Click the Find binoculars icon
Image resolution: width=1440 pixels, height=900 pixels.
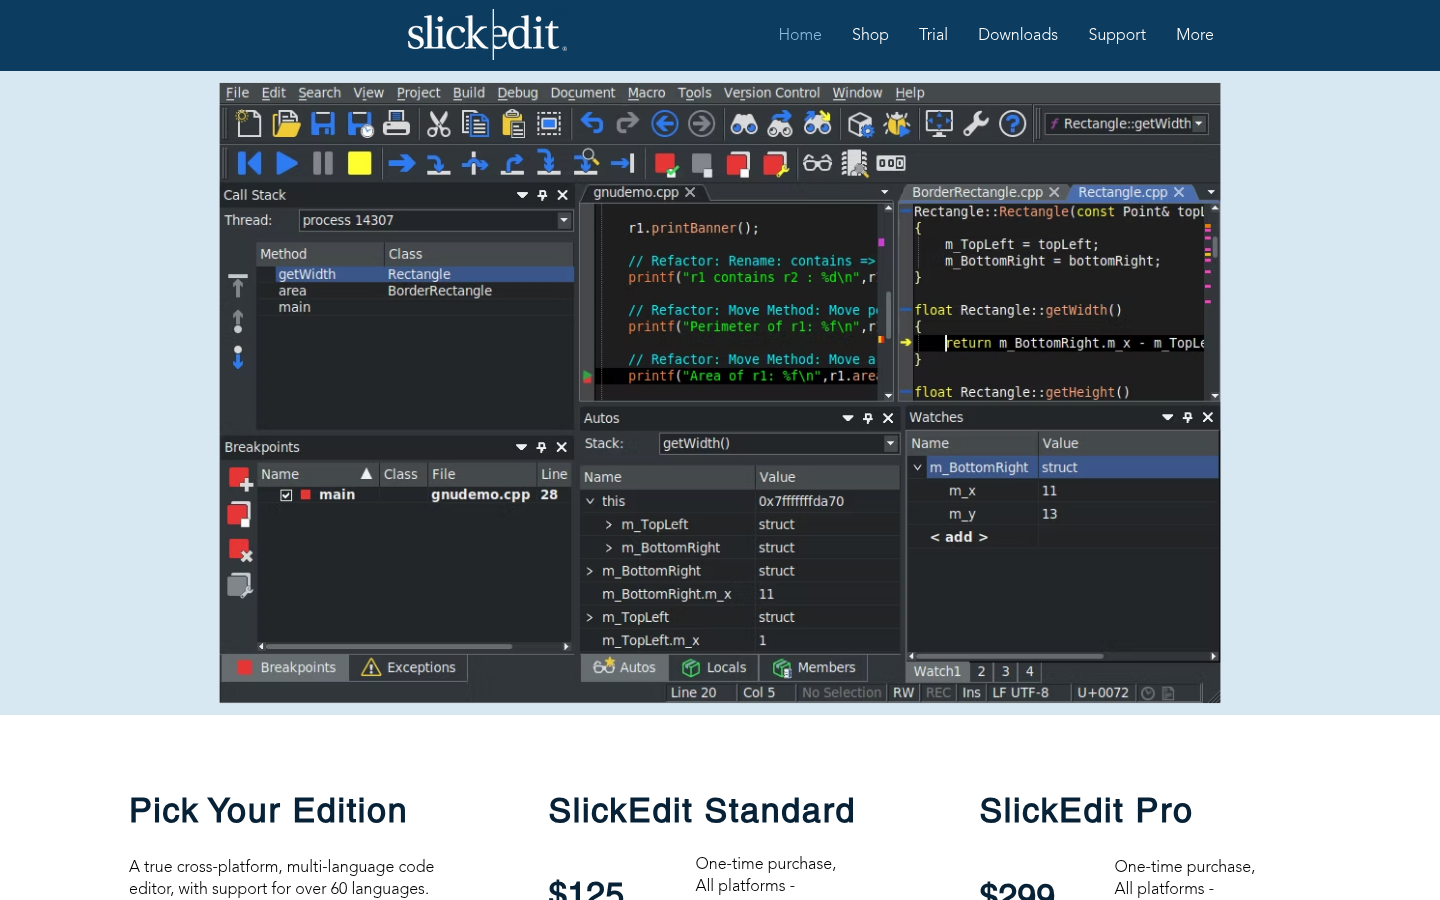[x=744, y=124]
